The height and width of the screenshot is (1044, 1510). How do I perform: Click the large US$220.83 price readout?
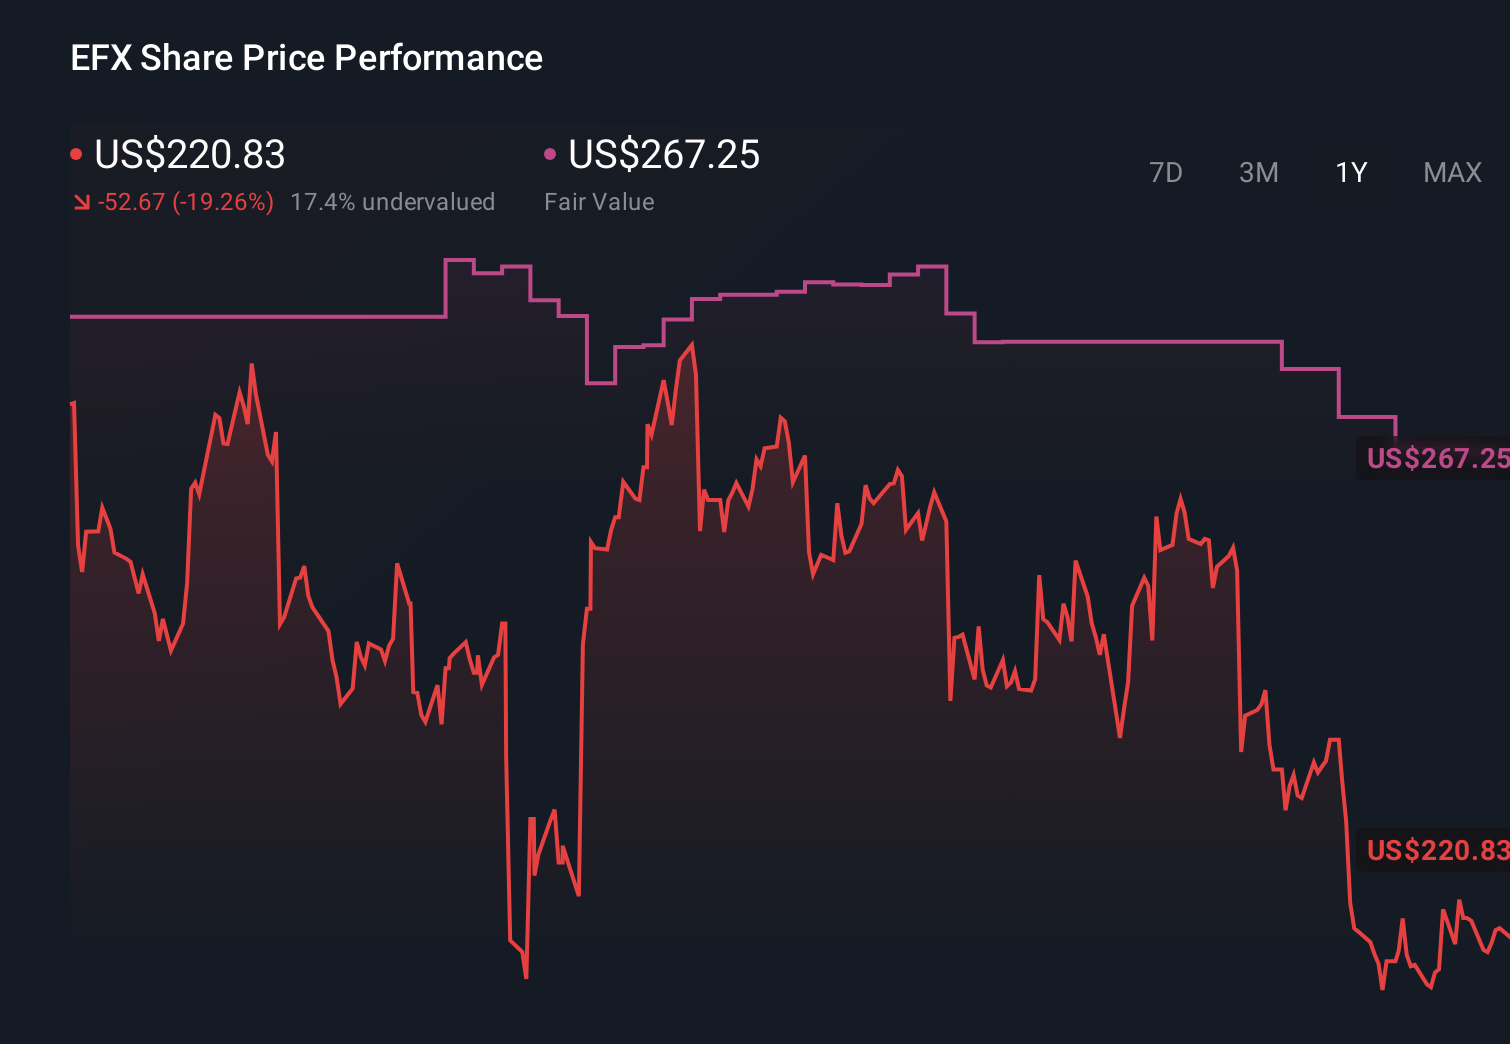coord(188,156)
